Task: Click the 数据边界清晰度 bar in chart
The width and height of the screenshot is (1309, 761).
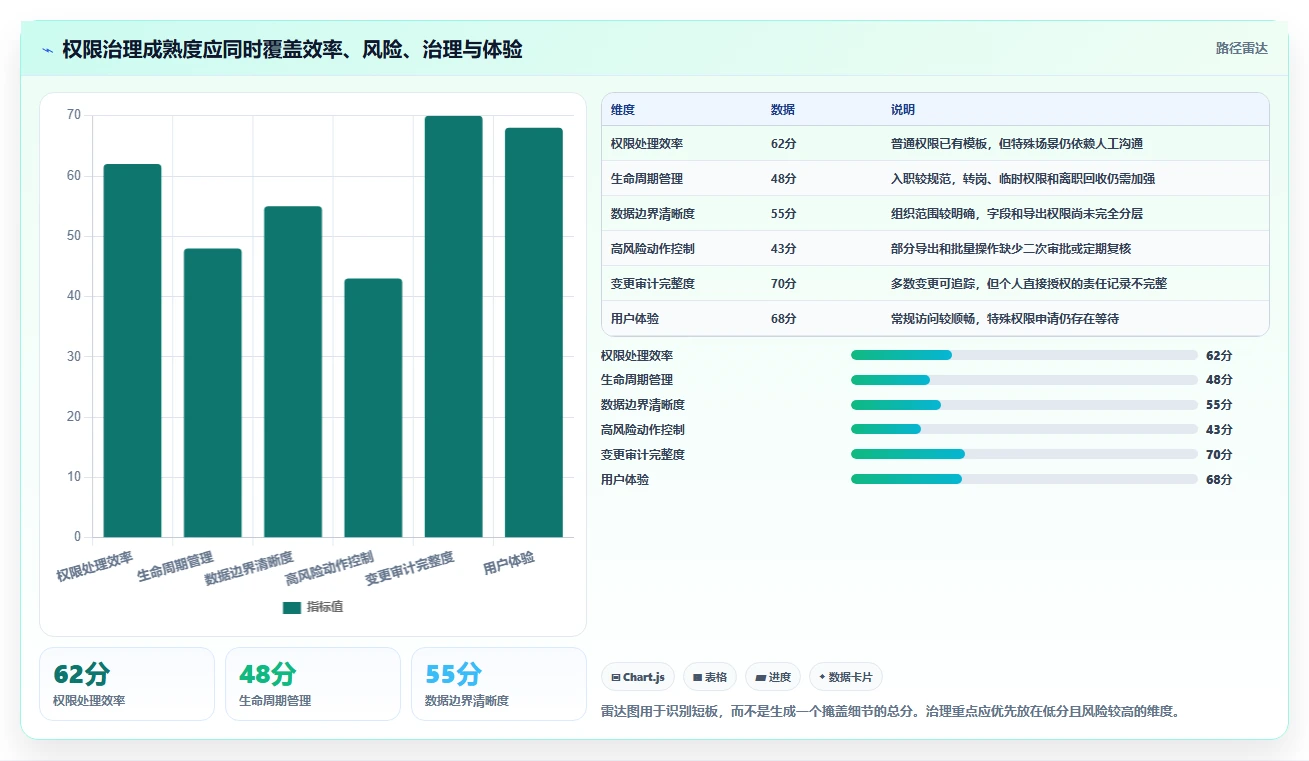Action: coord(293,372)
